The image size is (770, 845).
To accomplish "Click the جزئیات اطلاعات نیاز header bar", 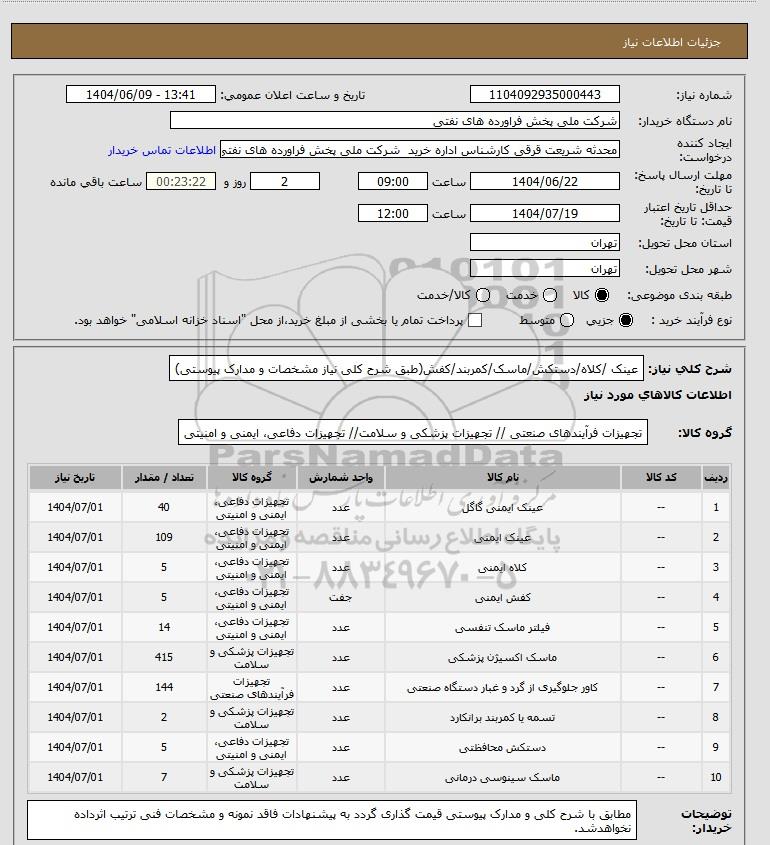I will point(379,41).
